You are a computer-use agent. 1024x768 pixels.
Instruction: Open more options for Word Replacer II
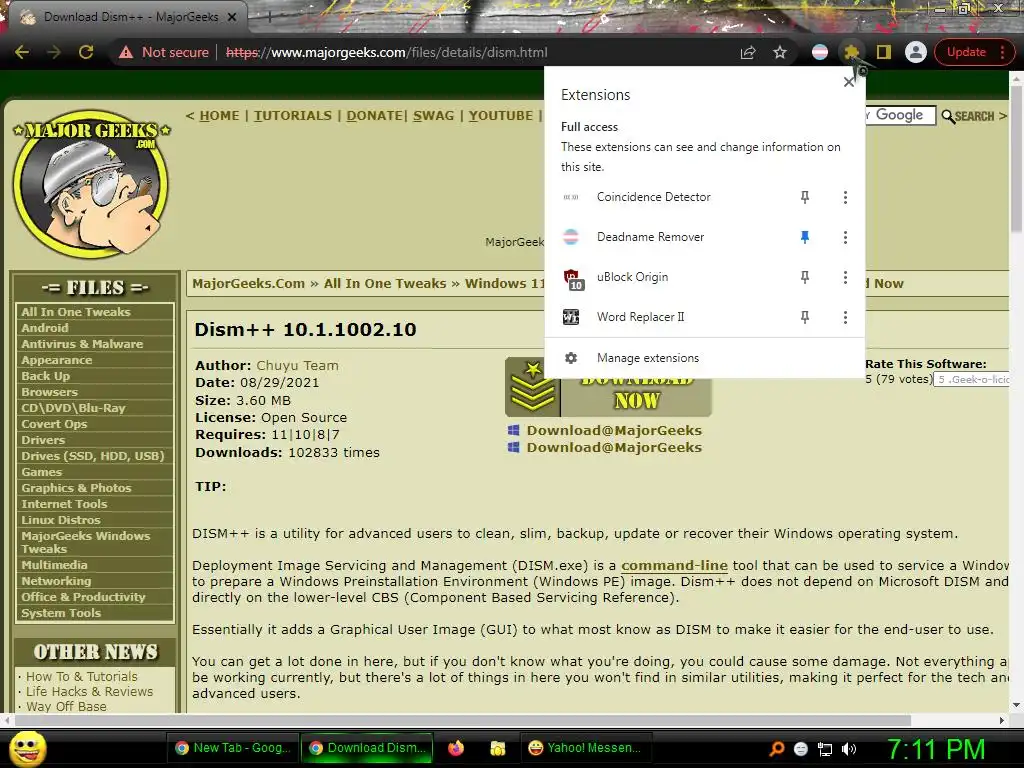845,317
